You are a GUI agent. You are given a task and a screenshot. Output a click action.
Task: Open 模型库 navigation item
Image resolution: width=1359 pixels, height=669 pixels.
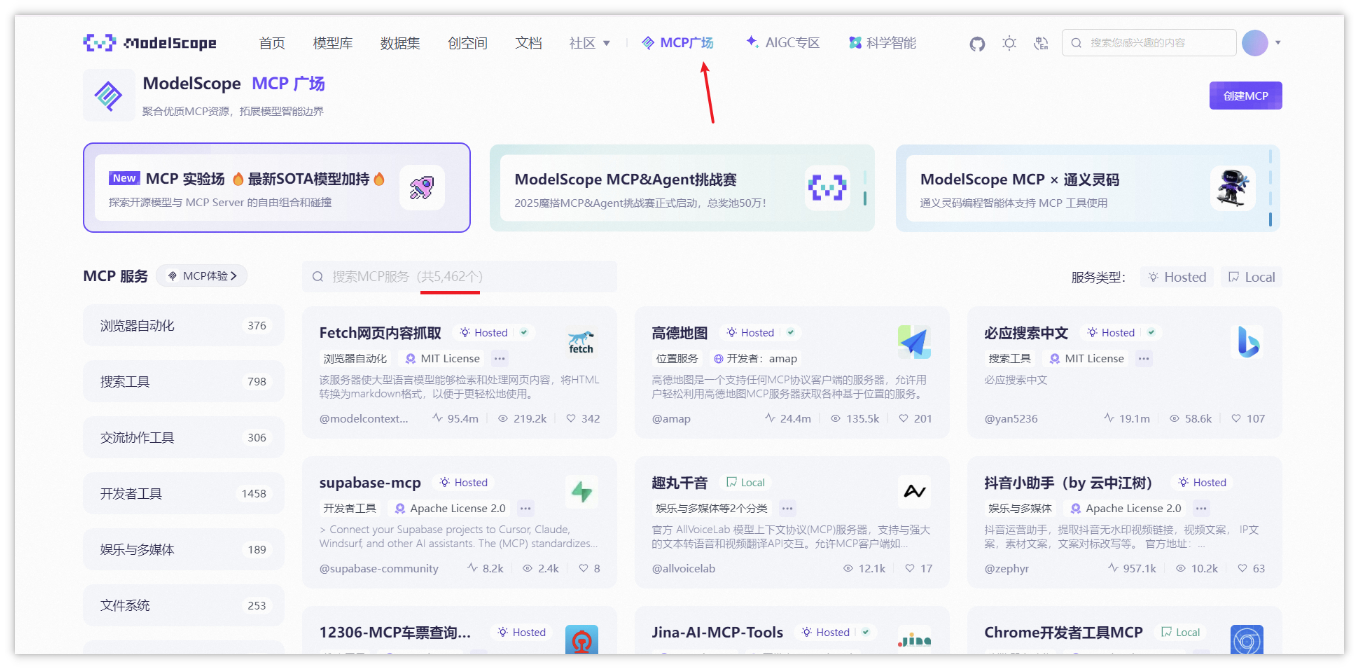(x=333, y=43)
